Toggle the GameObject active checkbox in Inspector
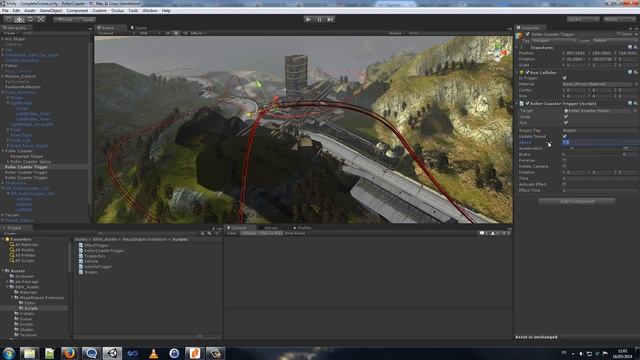 (527, 34)
